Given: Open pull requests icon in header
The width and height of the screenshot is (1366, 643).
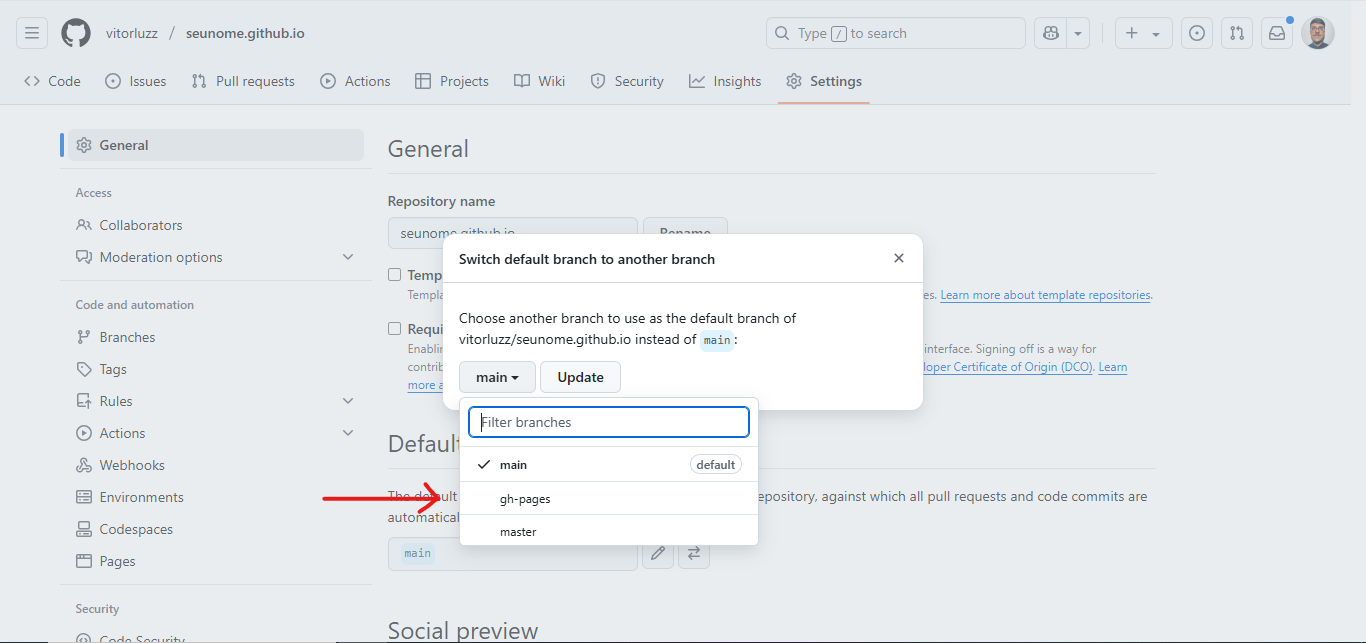Looking at the screenshot, I should pyautogui.click(x=1237, y=33).
